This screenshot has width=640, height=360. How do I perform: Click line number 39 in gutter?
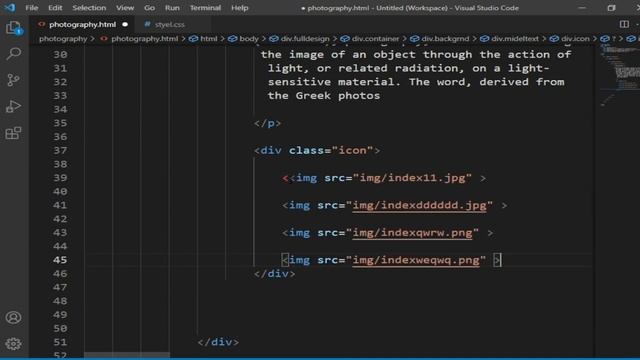60,178
